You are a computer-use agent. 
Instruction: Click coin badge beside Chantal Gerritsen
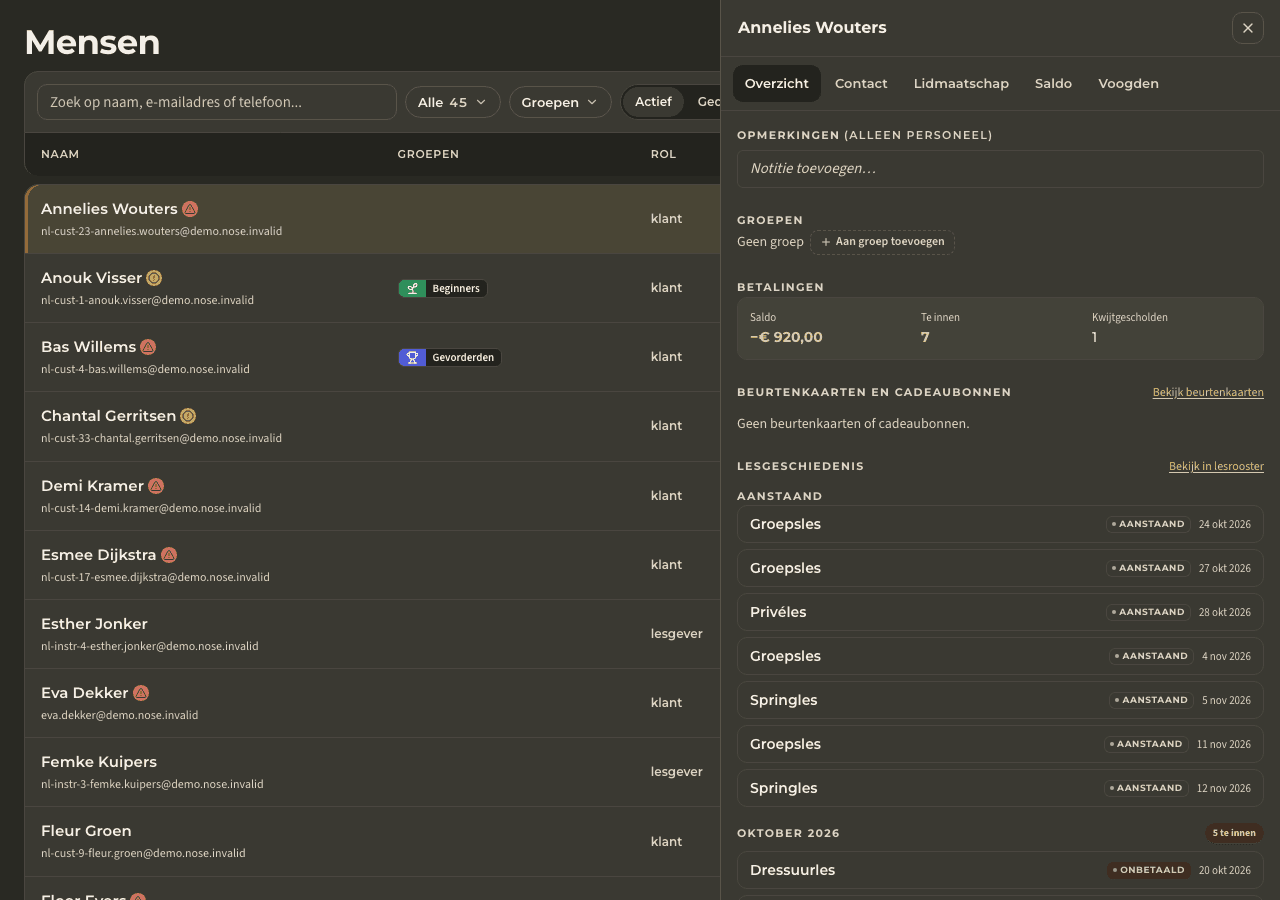coord(188,416)
